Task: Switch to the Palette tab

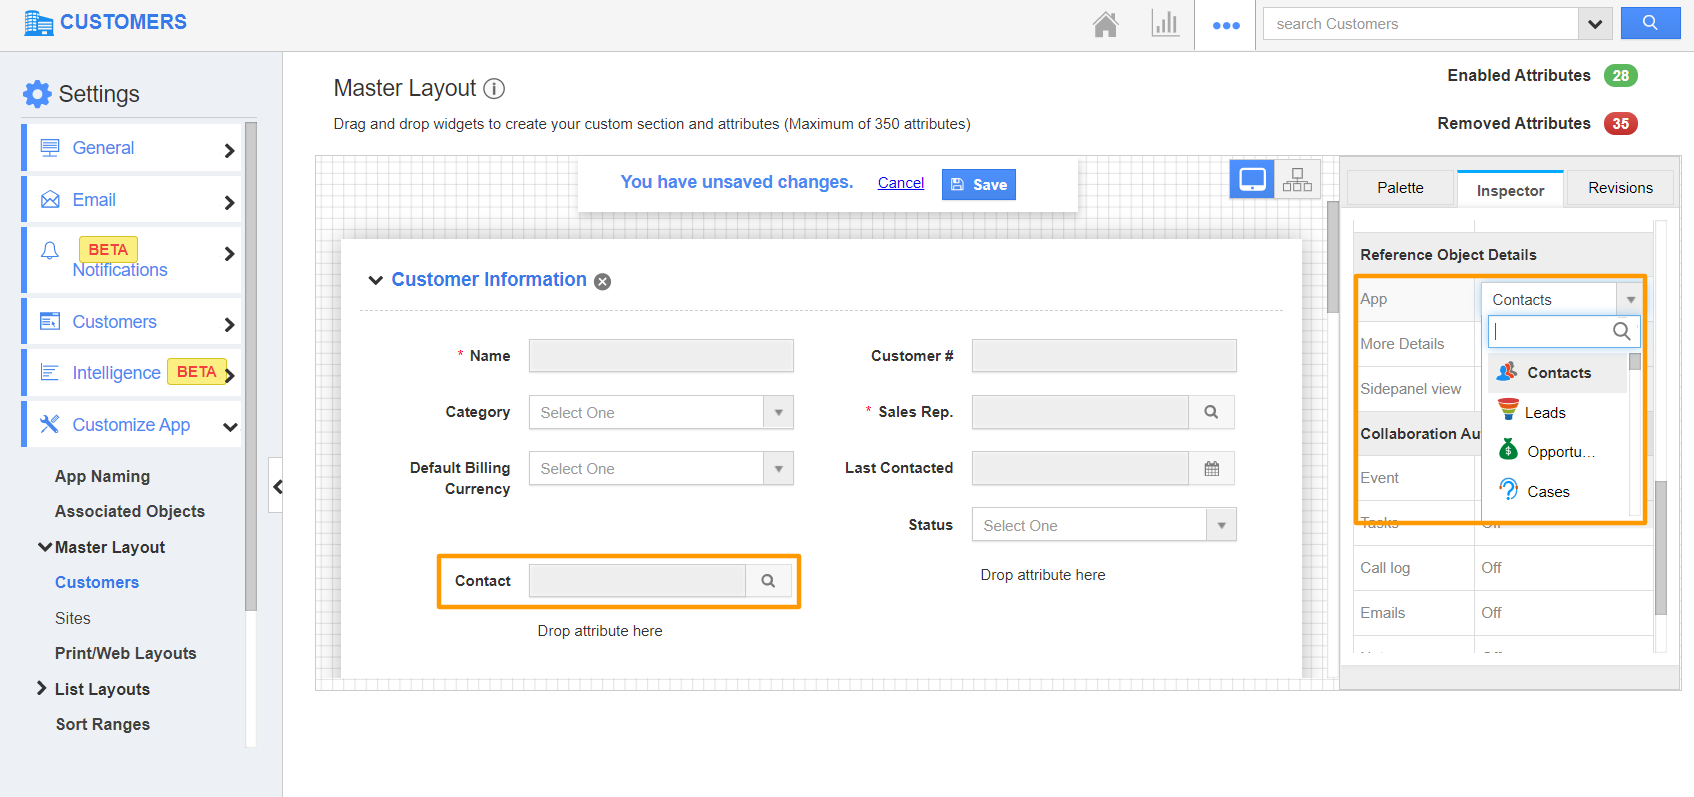Action: coord(1400,188)
